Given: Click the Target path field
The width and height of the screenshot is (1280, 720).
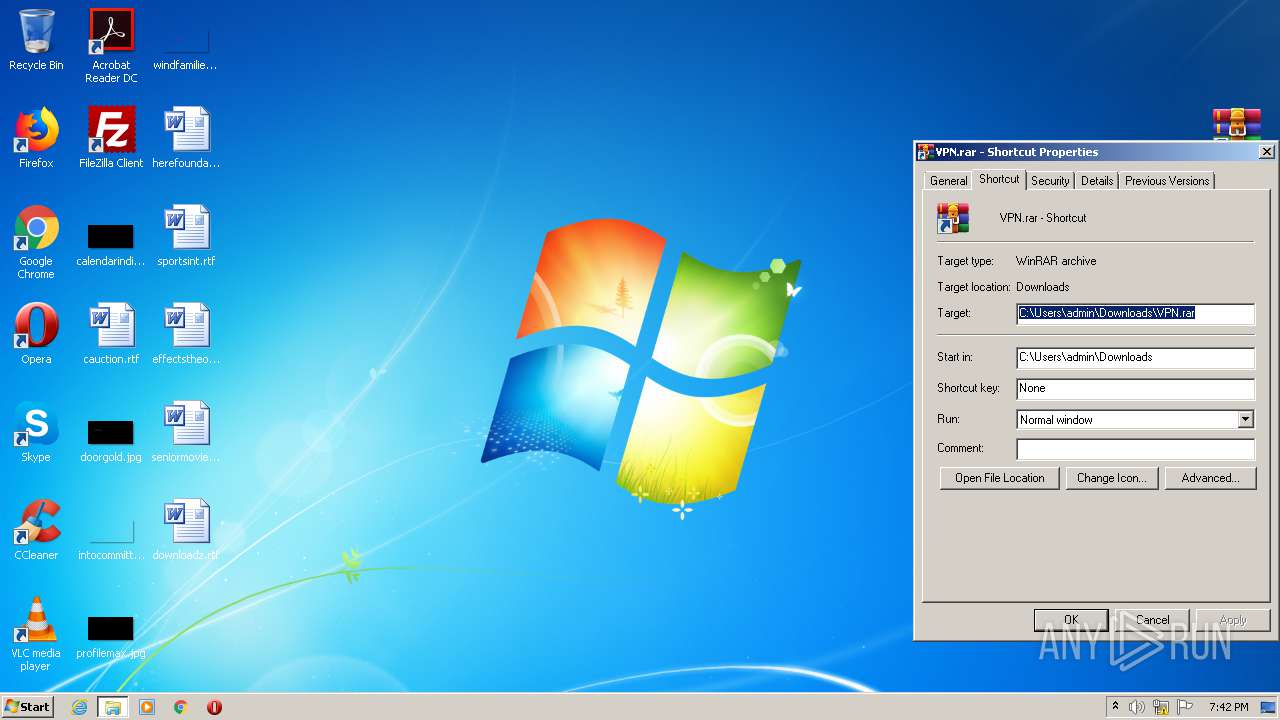Looking at the screenshot, I should (x=1135, y=314).
